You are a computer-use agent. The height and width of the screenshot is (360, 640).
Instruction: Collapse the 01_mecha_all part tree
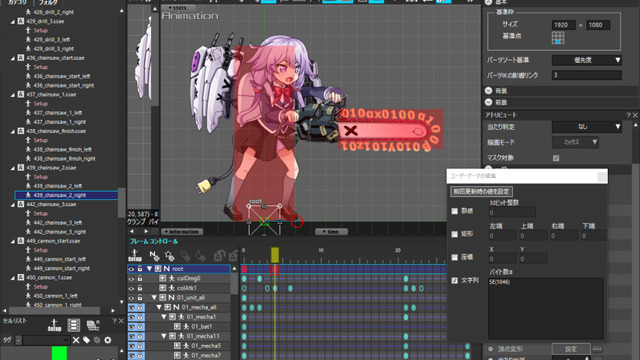click(159, 307)
